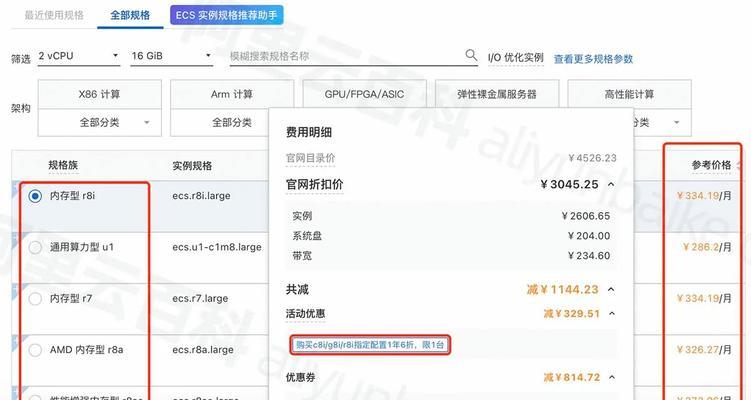Click the ¥4526.23 catalog price
Viewport: 751px width, 400px height.
tap(592, 158)
